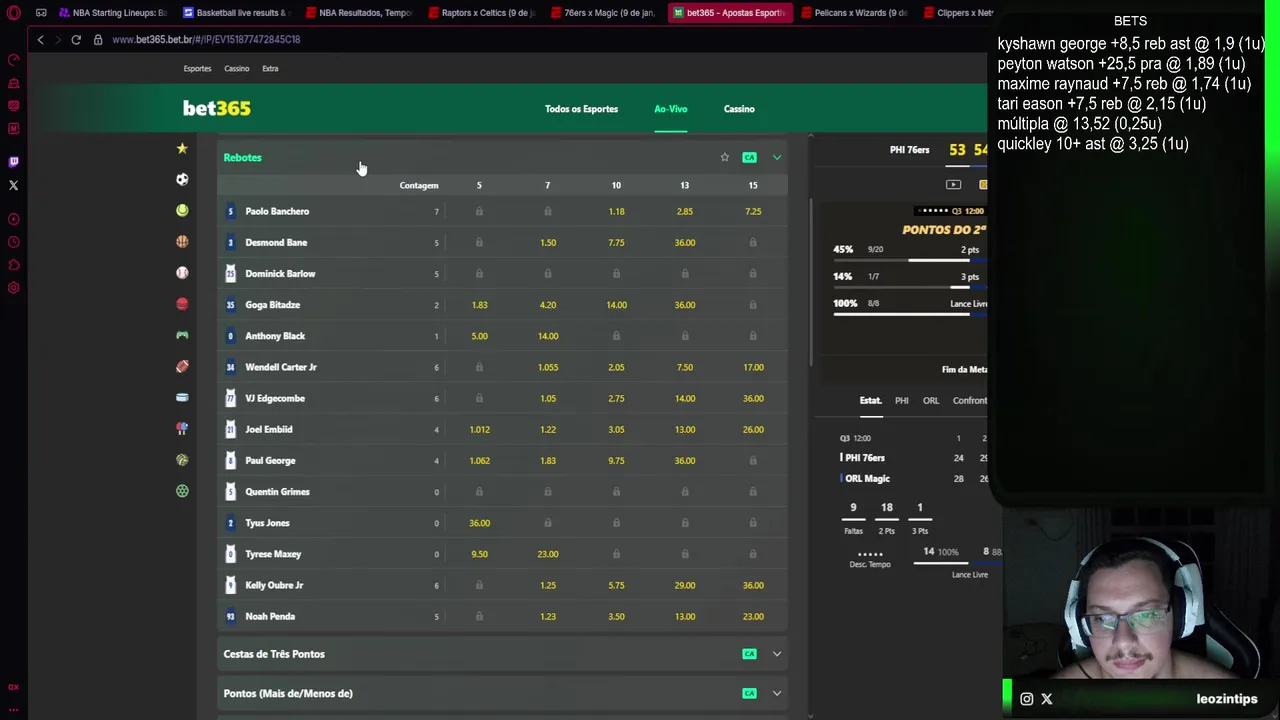This screenshot has width=1280, height=720.
Task: Toggle CA badge on Pontos Mais de/Menos de
Action: [749, 693]
